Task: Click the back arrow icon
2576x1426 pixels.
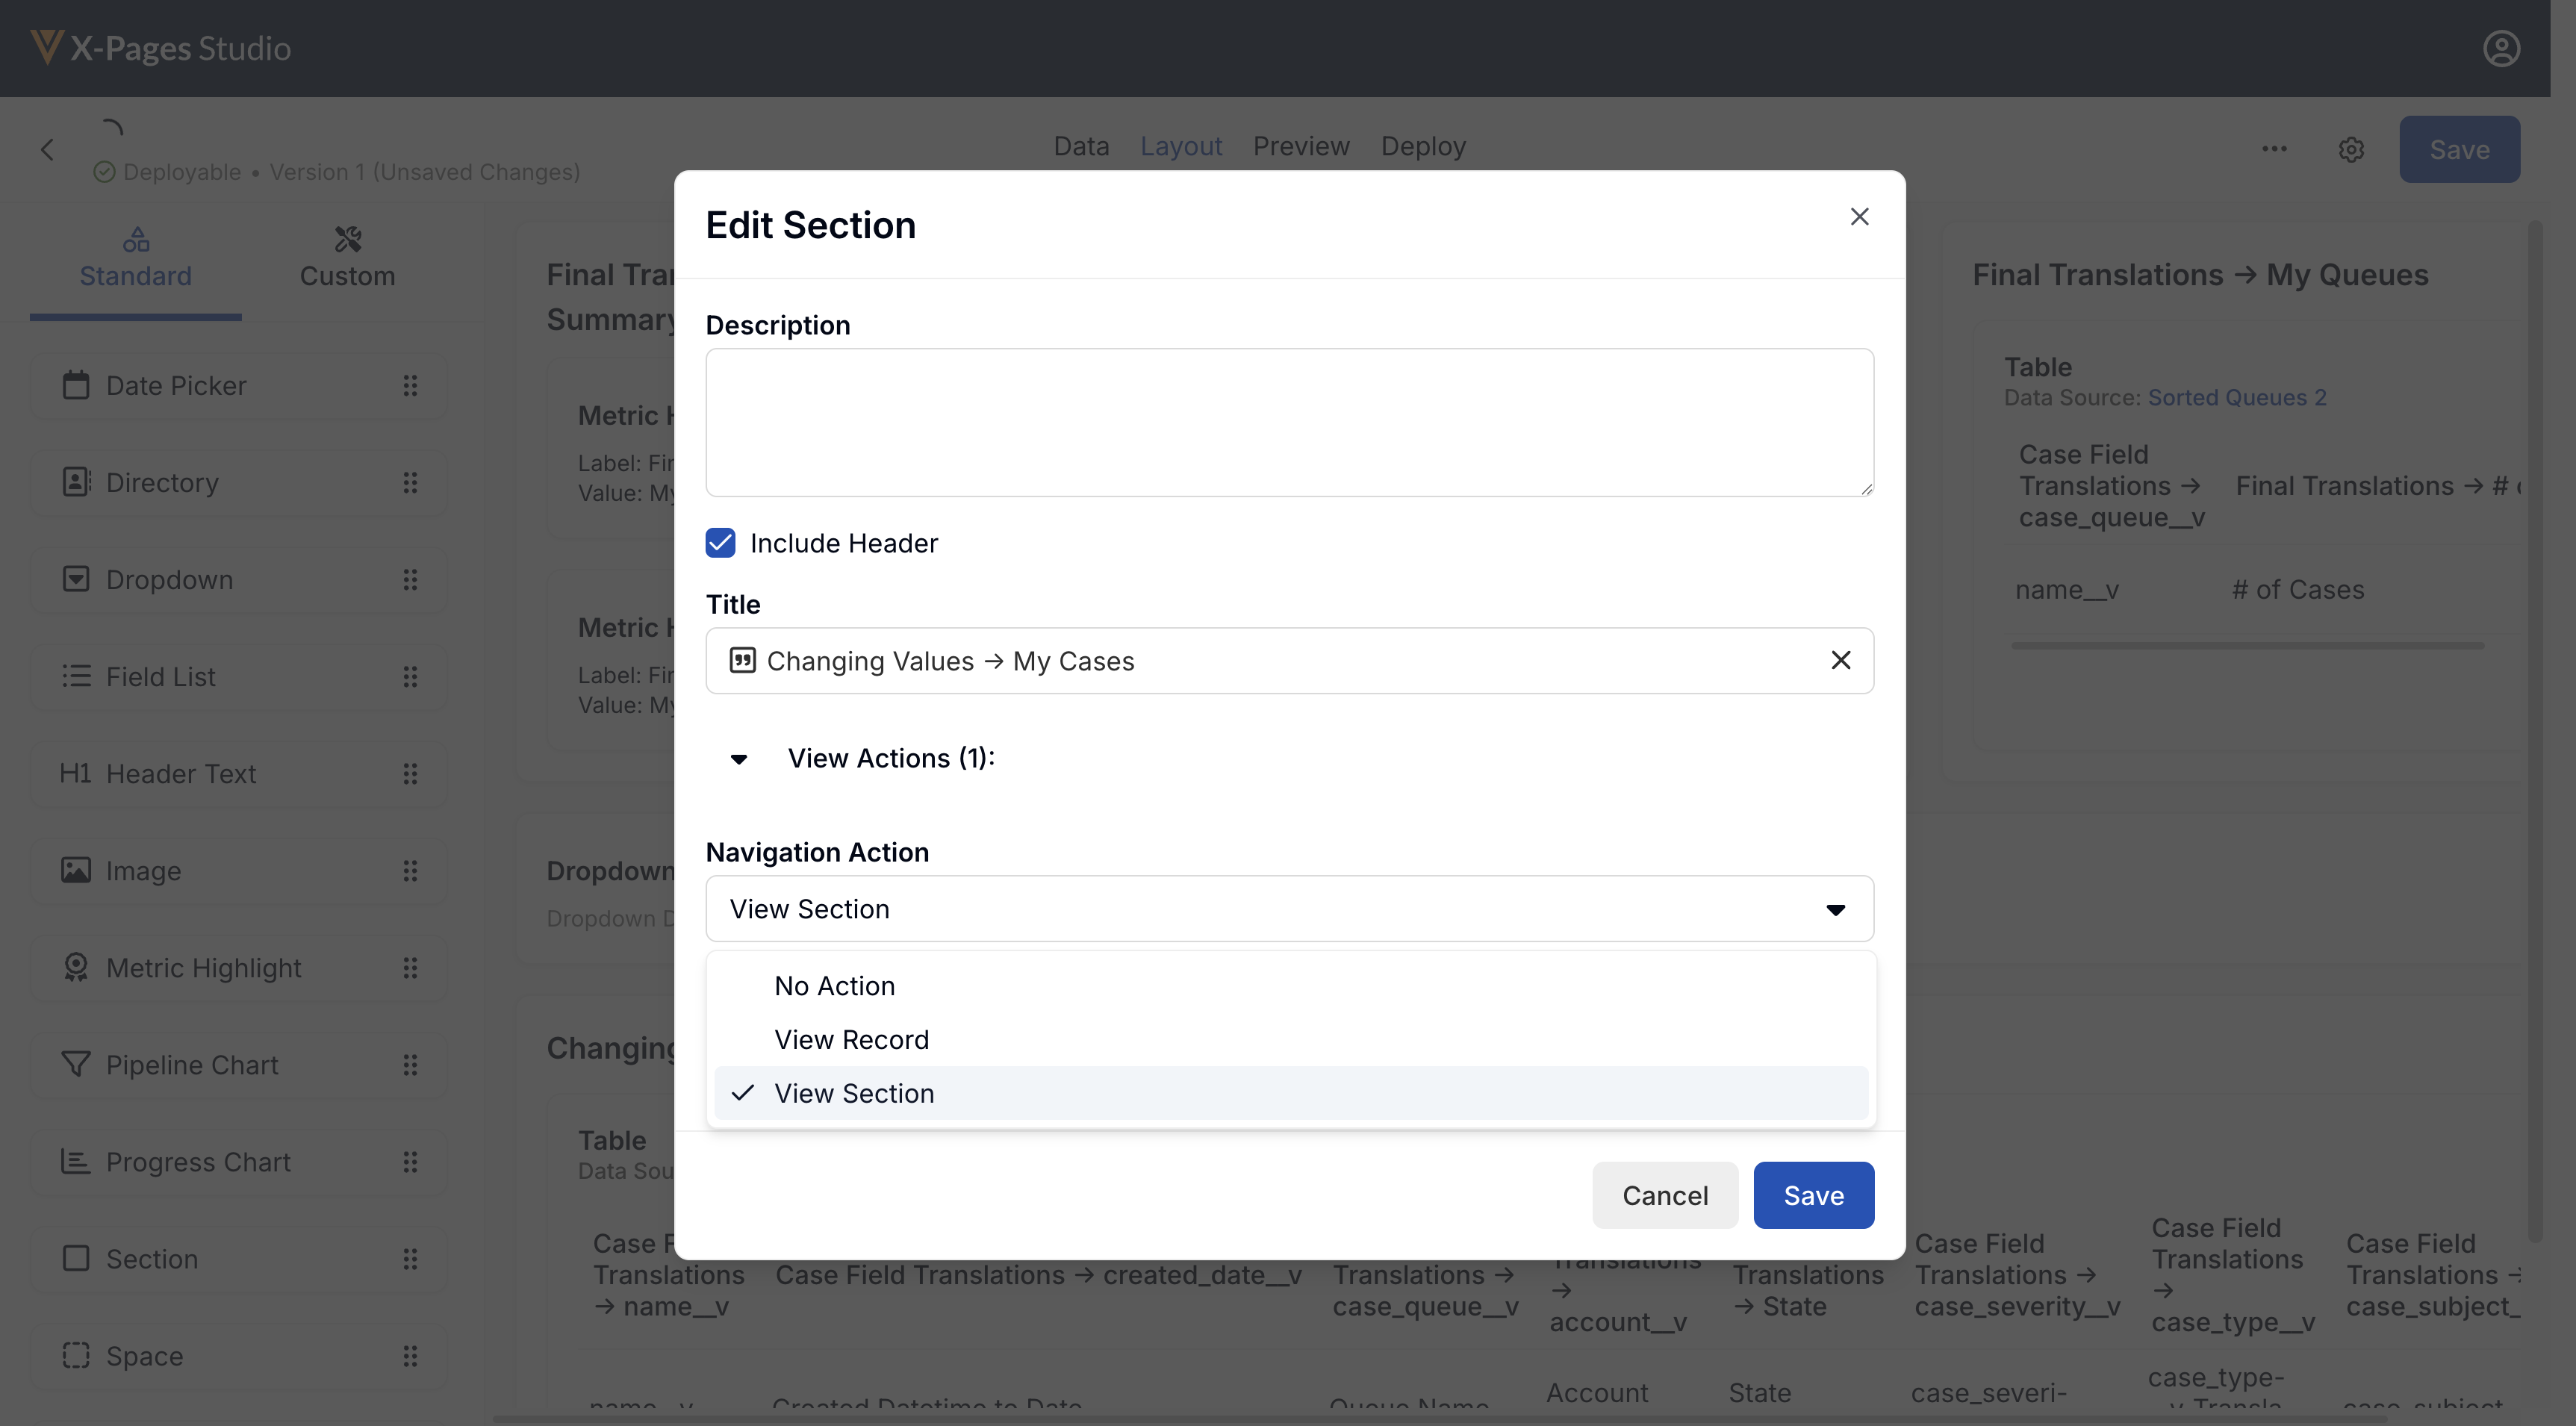Action: (47, 150)
